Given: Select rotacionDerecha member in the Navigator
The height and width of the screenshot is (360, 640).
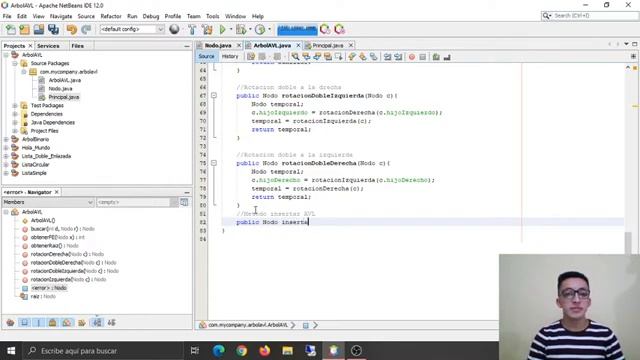Looking at the screenshot, I should 67,254.
